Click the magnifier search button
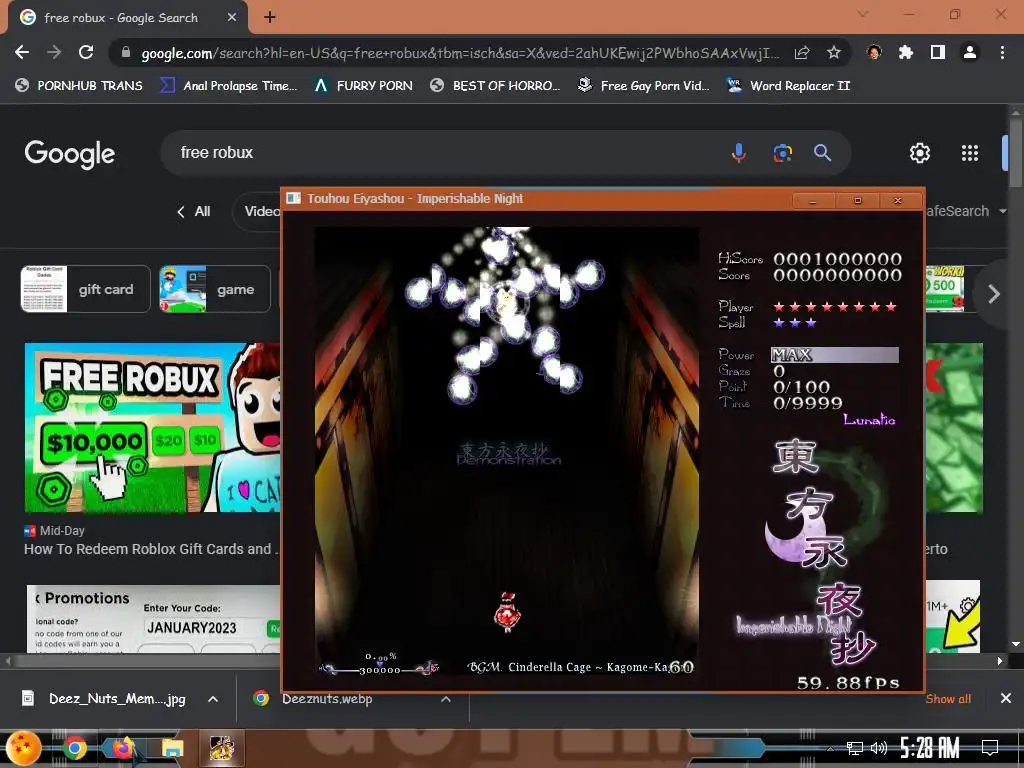1024x768 pixels. (822, 153)
